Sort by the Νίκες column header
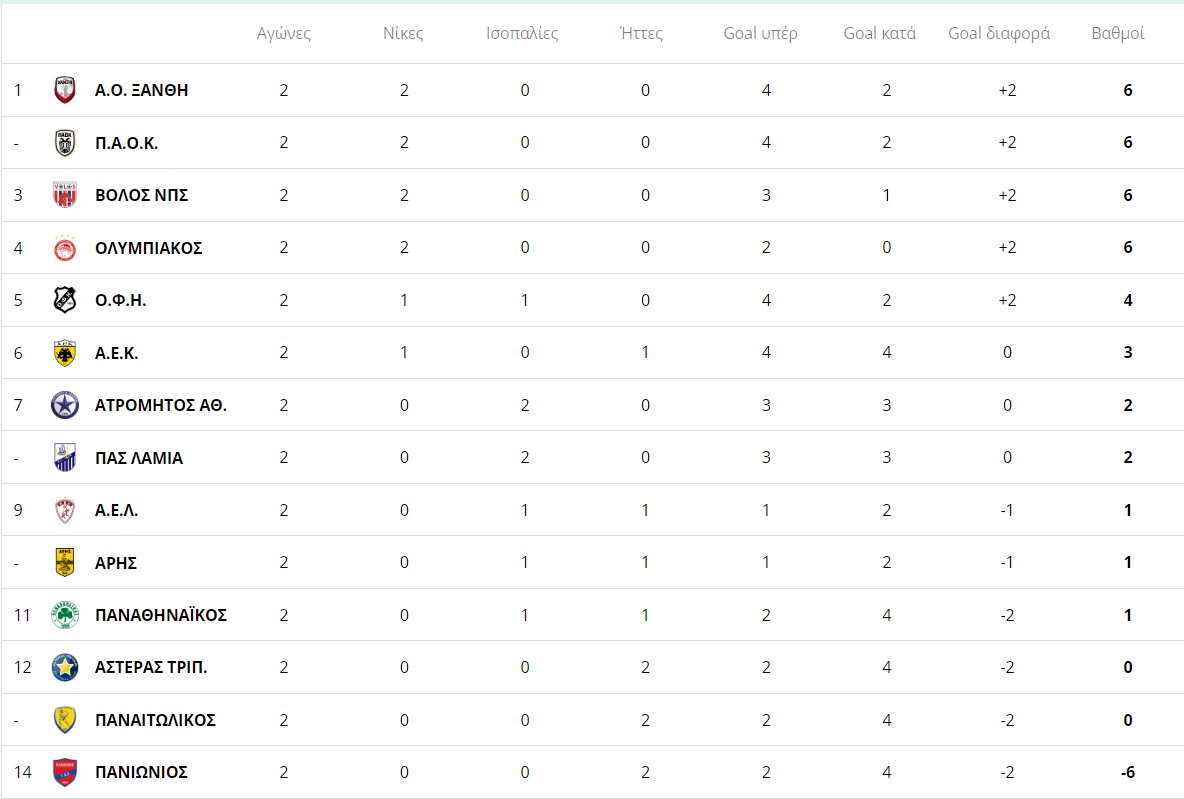This screenshot has height=799, width=1184. (x=402, y=33)
